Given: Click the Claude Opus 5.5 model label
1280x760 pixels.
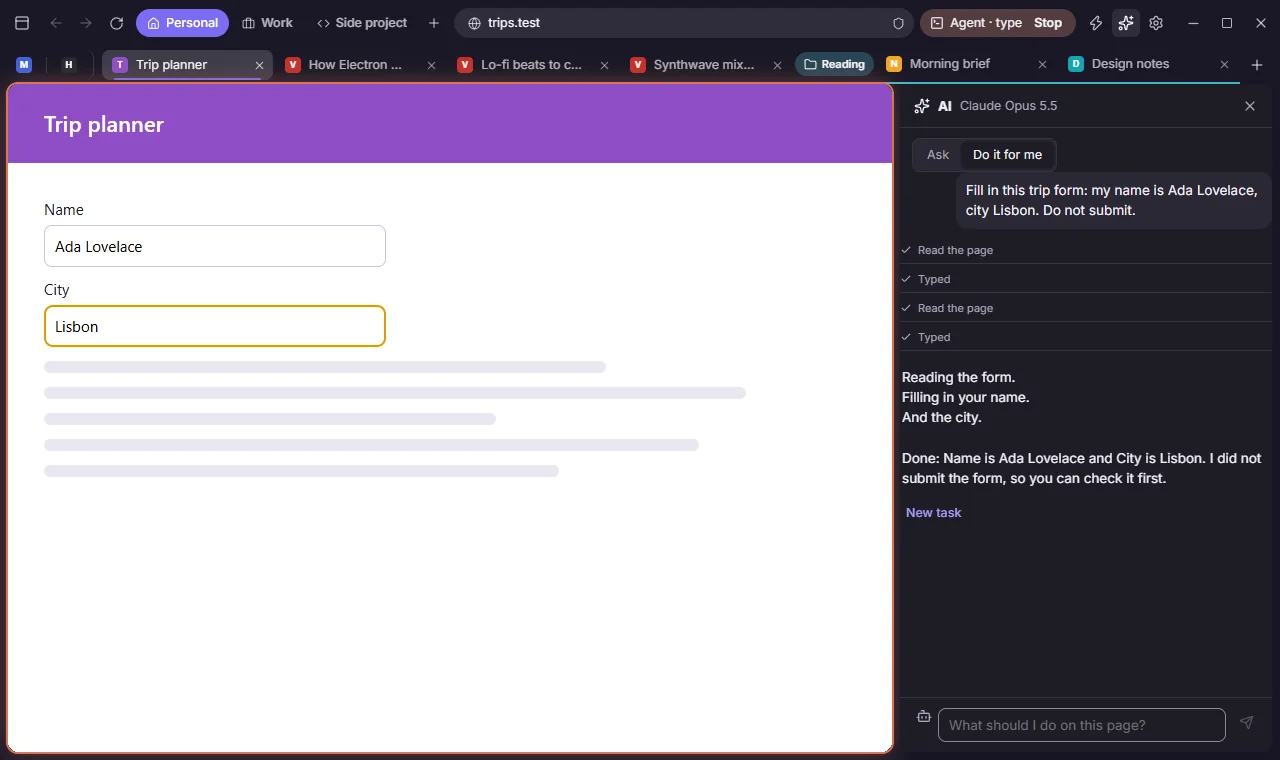Looking at the screenshot, I should click(1008, 106).
